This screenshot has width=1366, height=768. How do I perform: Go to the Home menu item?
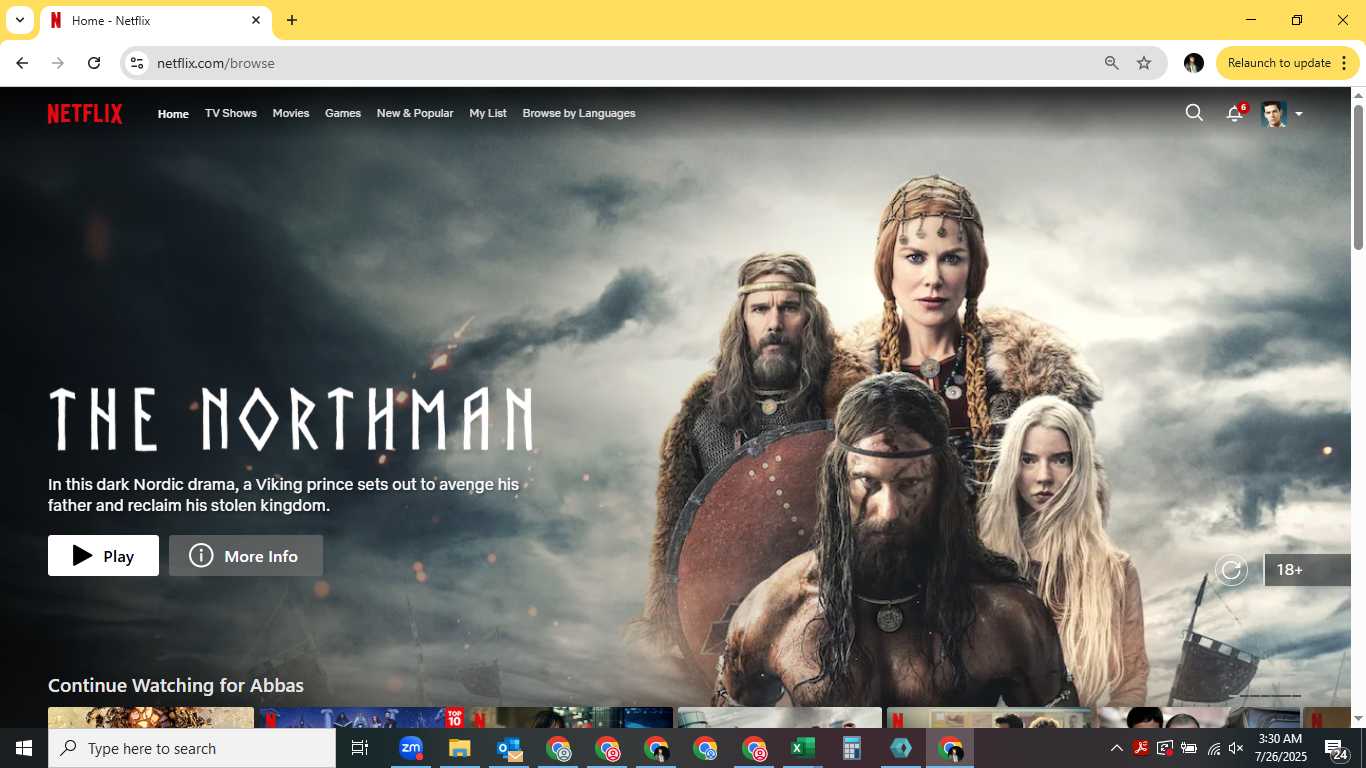[x=173, y=114]
